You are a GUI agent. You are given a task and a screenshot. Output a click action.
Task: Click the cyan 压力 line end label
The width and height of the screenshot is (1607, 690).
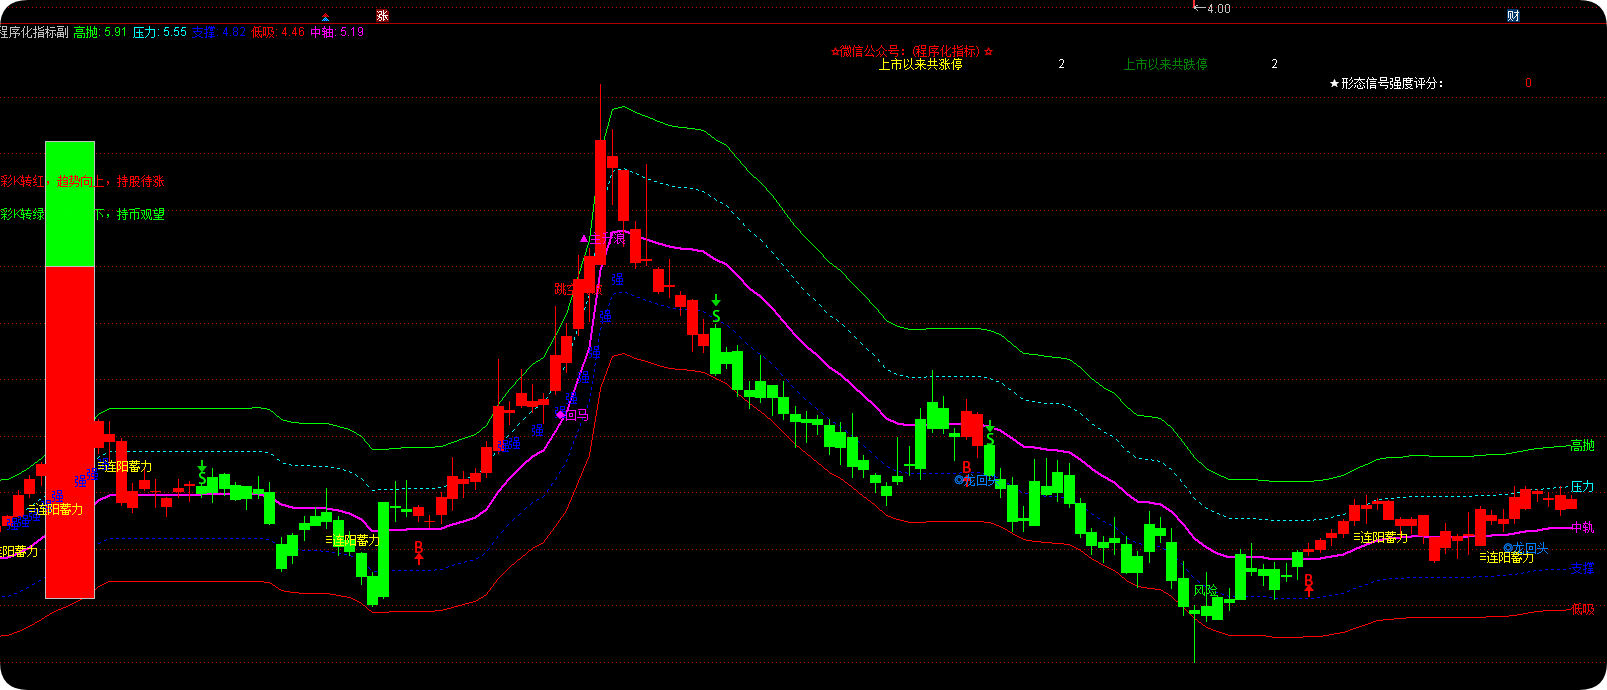[x=1582, y=486]
